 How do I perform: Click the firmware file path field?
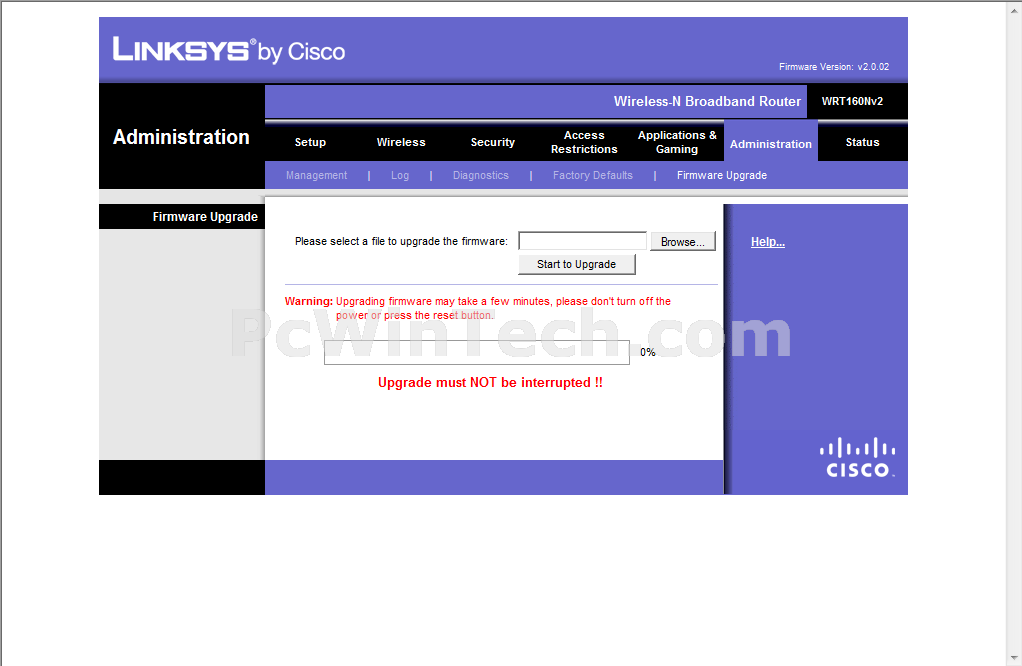(x=582, y=241)
